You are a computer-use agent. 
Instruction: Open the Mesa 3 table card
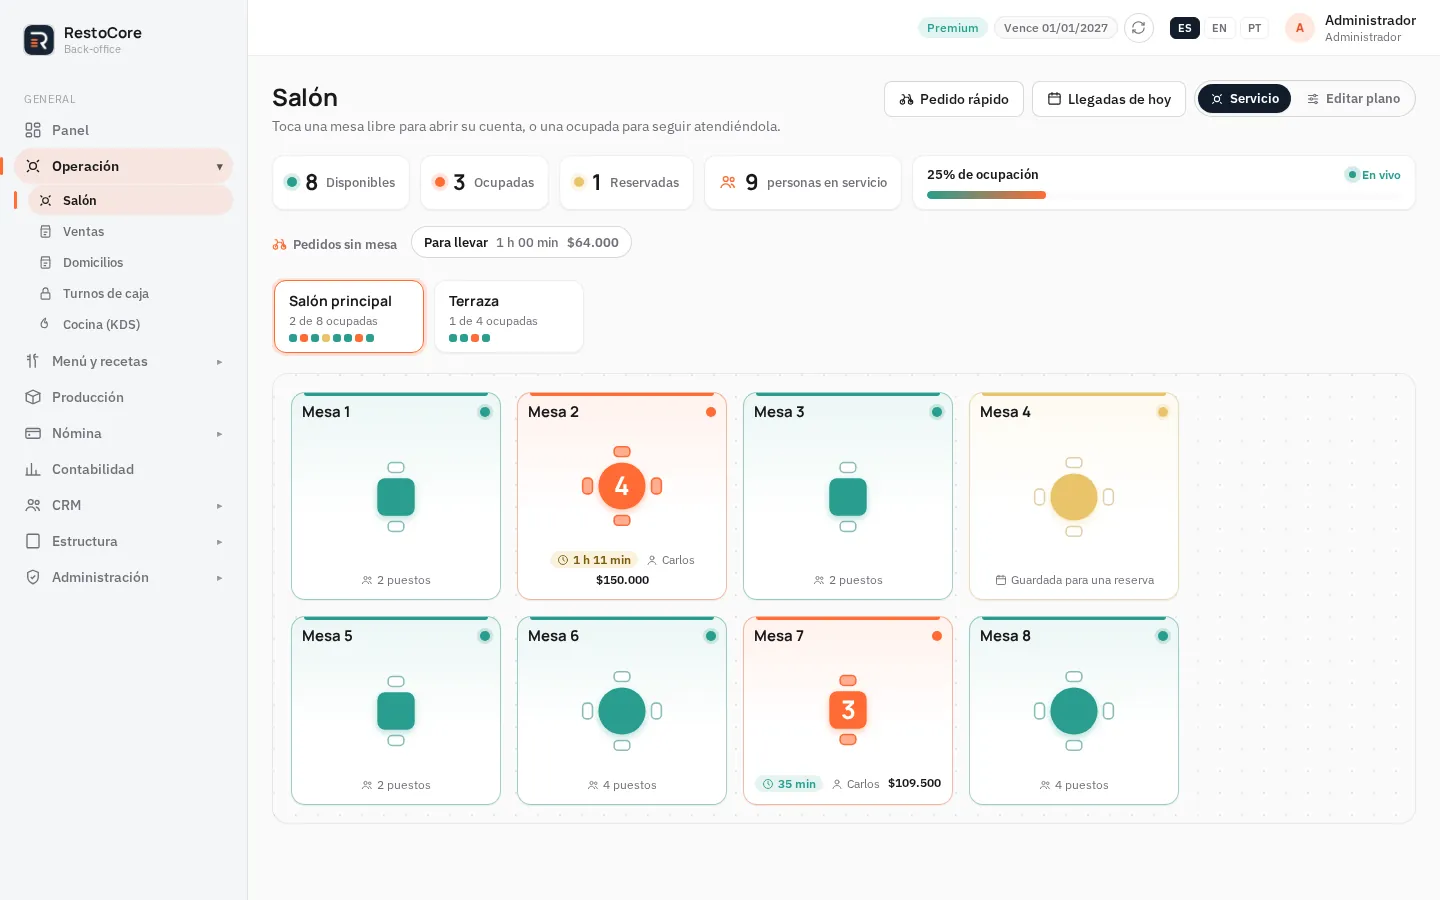848,497
